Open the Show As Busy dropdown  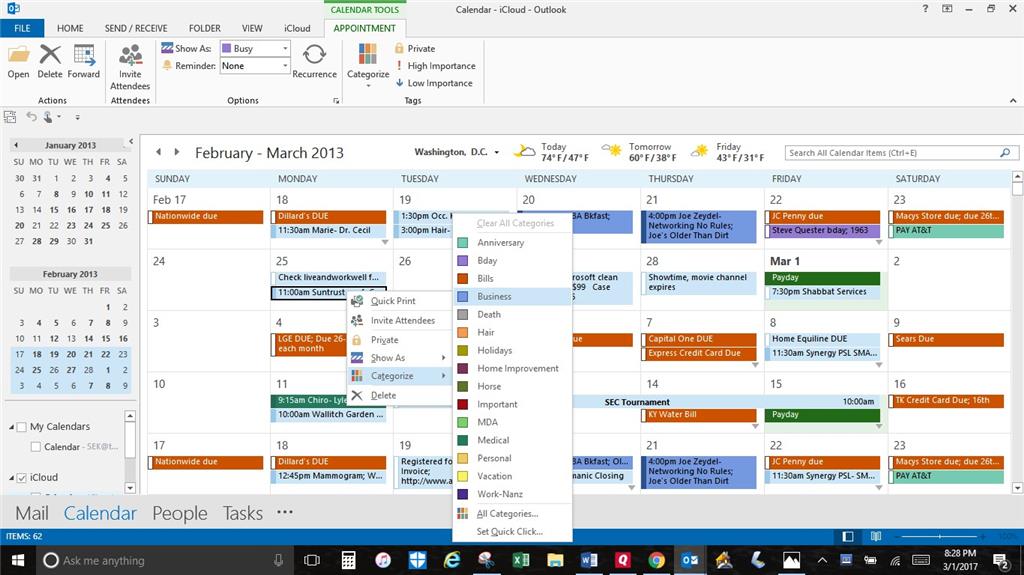point(285,48)
